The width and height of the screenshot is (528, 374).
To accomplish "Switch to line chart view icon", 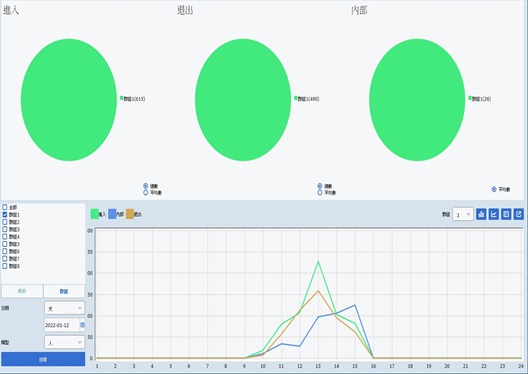I will (x=494, y=214).
